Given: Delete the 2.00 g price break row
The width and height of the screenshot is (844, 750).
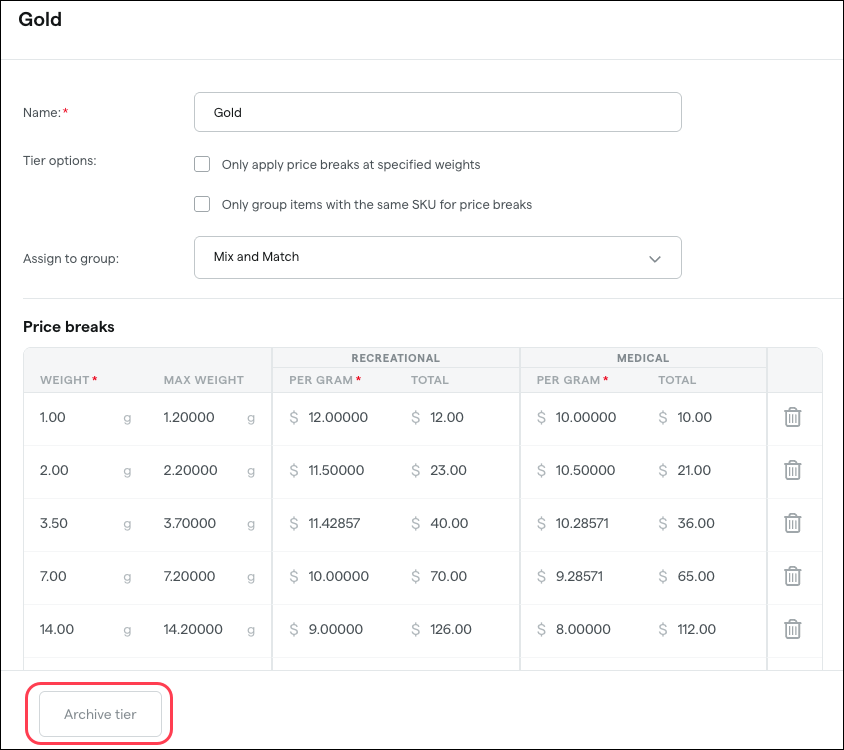Looking at the screenshot, I should [792, 470].
